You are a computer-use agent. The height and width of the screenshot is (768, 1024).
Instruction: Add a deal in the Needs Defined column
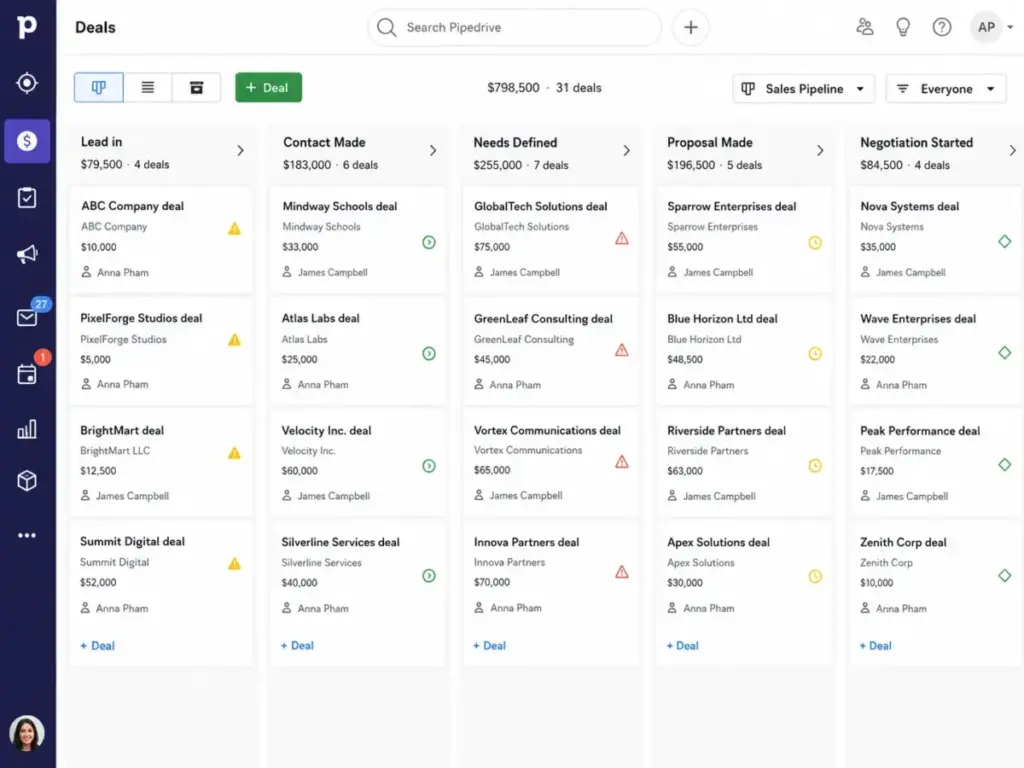[490, 646]
